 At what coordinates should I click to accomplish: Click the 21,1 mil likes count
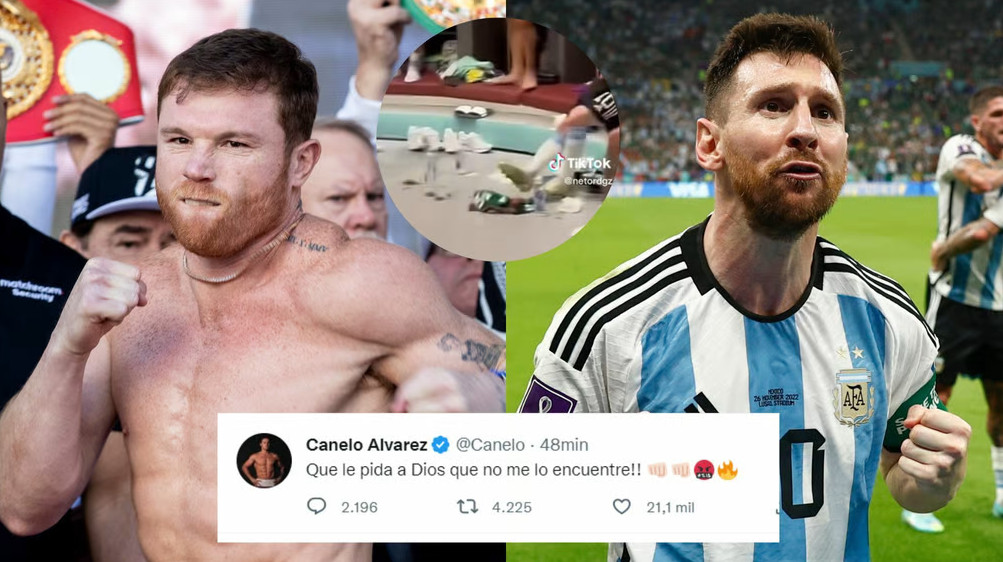(670, 507)
